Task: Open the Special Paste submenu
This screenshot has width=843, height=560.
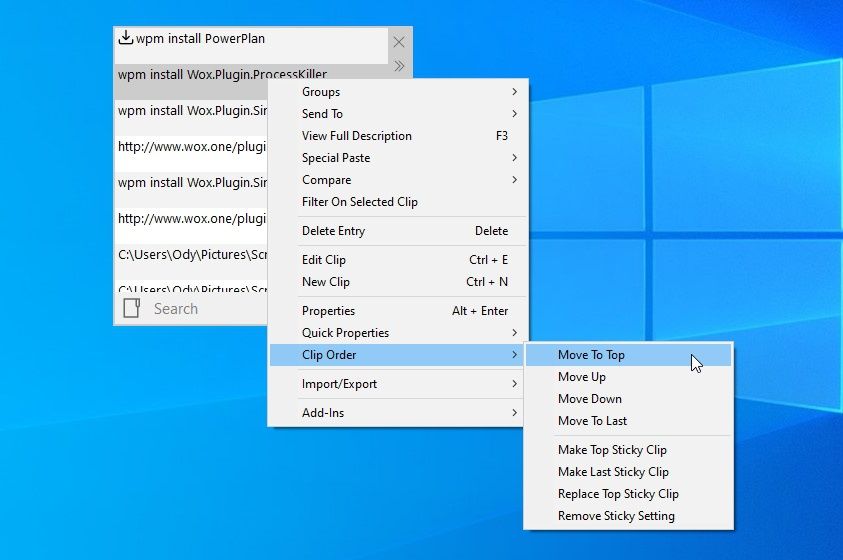Action: click(x=398, y=158)
